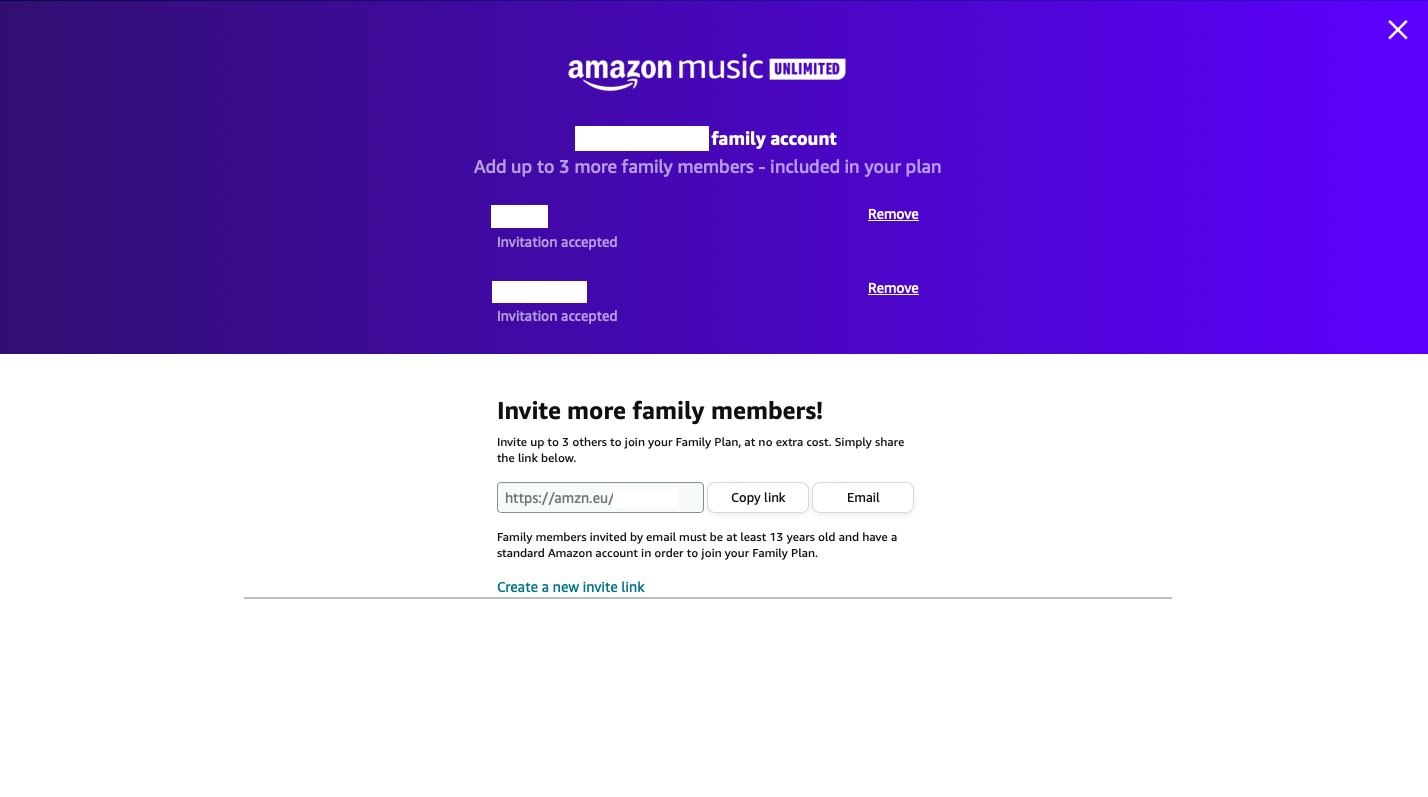Click the second member's redacted name

(539, 292)
